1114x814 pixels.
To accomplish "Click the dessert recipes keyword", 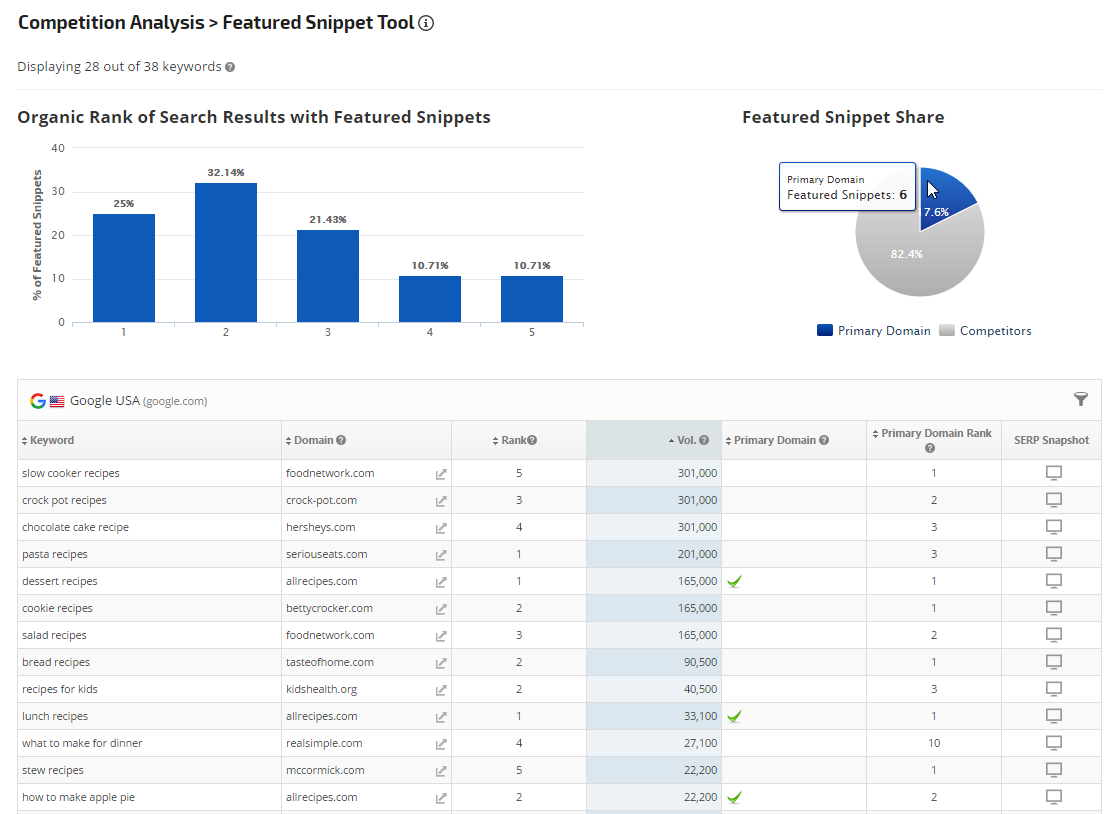I will (60, 581).
